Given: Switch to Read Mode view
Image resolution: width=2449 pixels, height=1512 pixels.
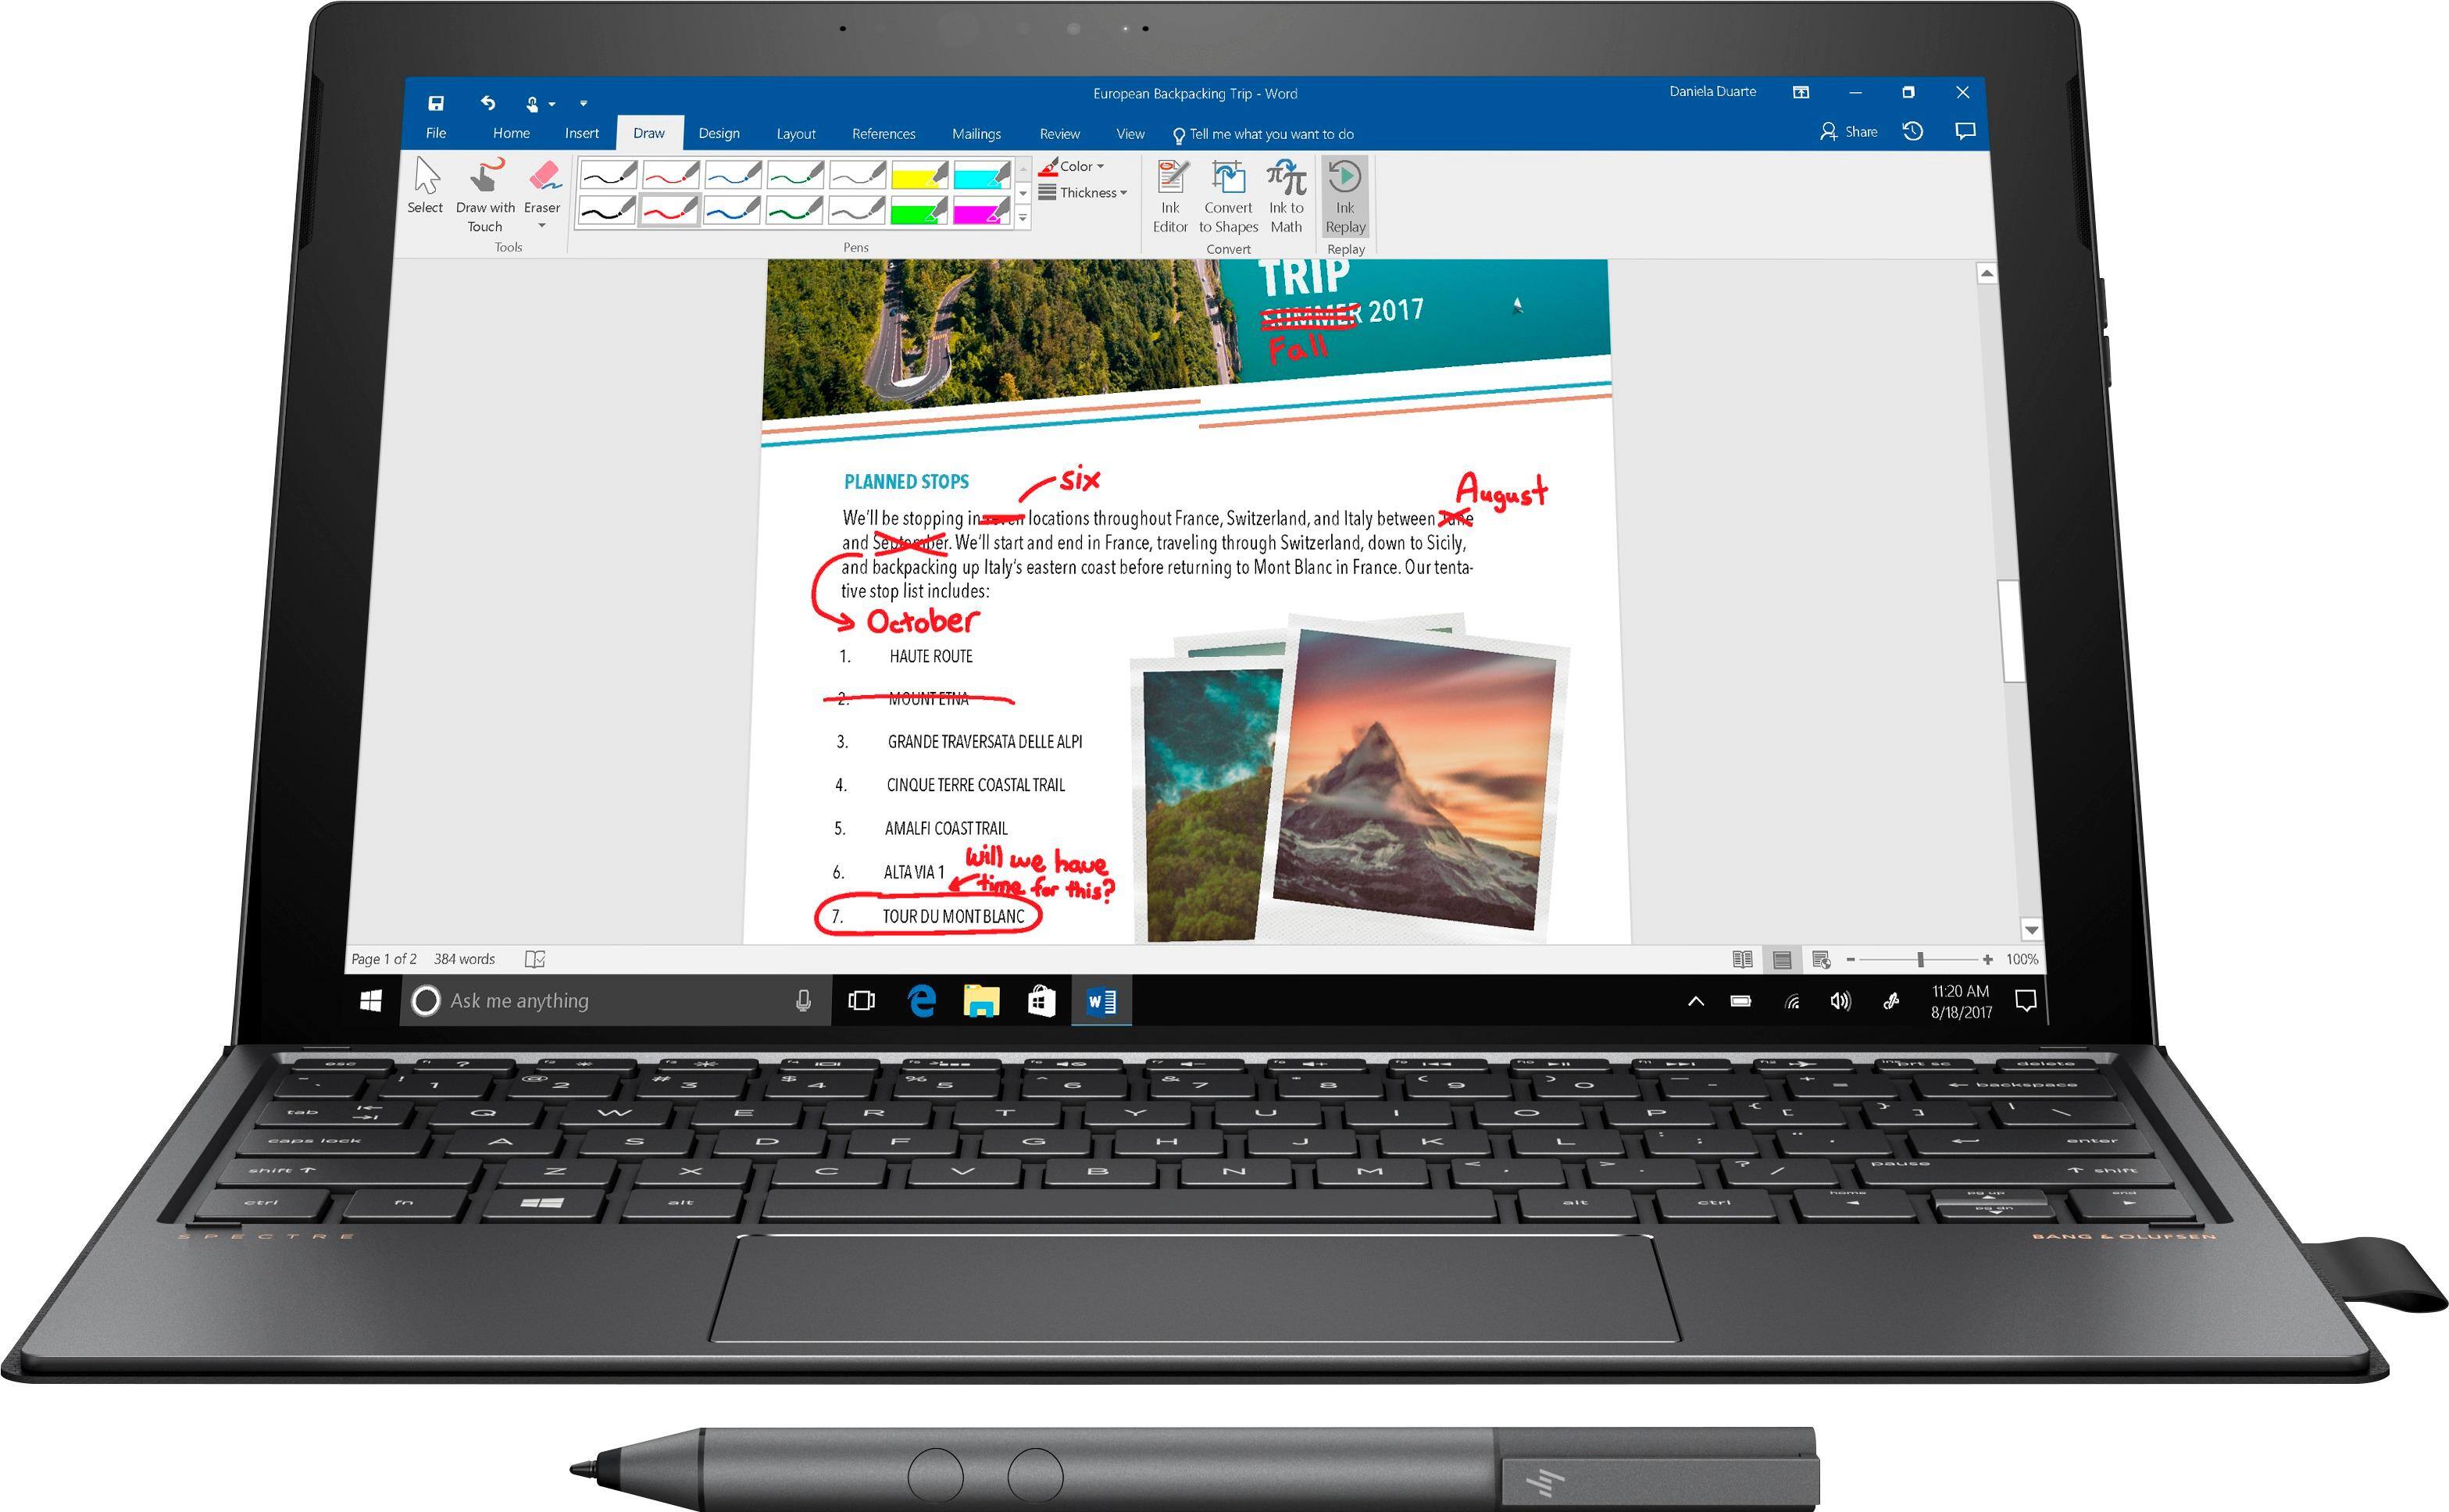Looking at the screenshot, I should tap(1742, 959).
